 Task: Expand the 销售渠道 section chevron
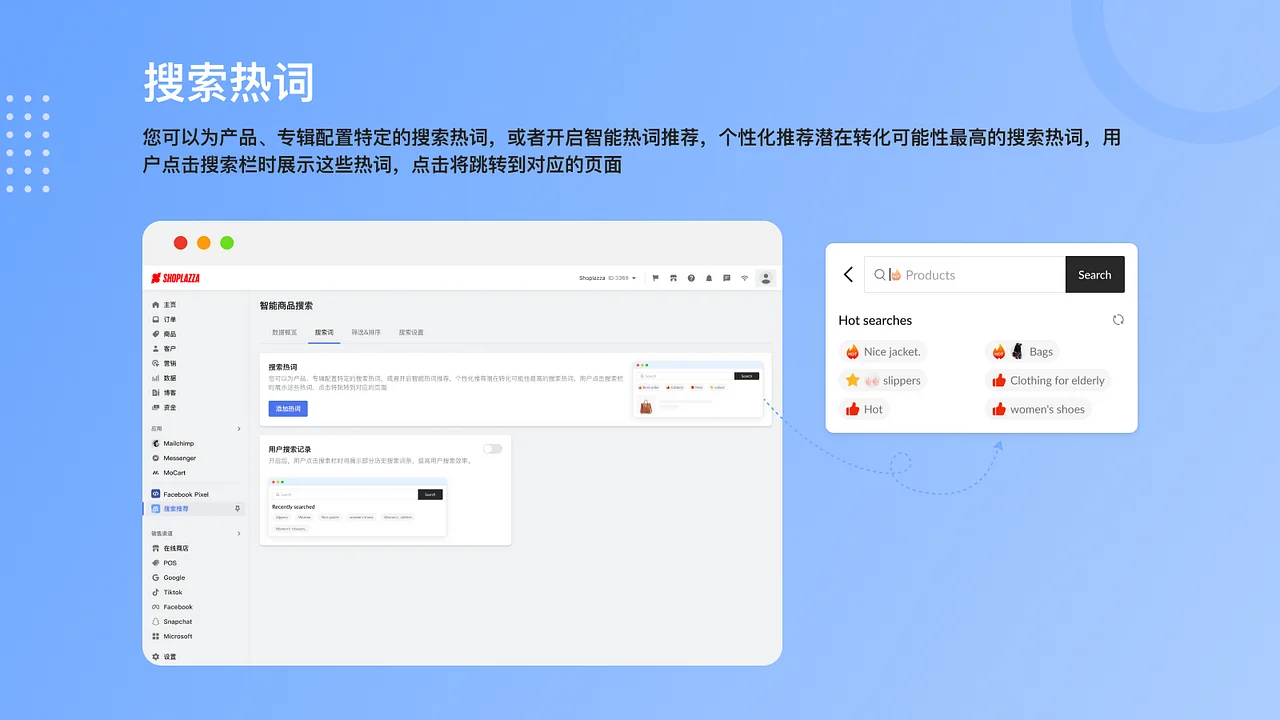click(239, 533)
